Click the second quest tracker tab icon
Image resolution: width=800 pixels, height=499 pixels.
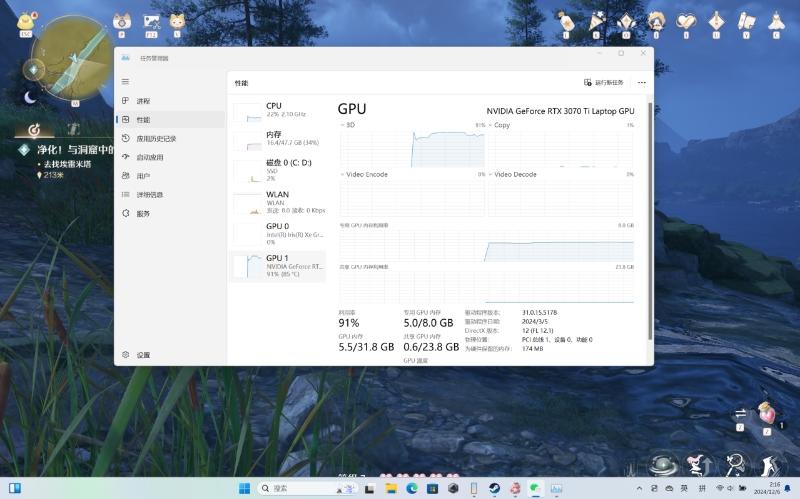pos(74,130)
